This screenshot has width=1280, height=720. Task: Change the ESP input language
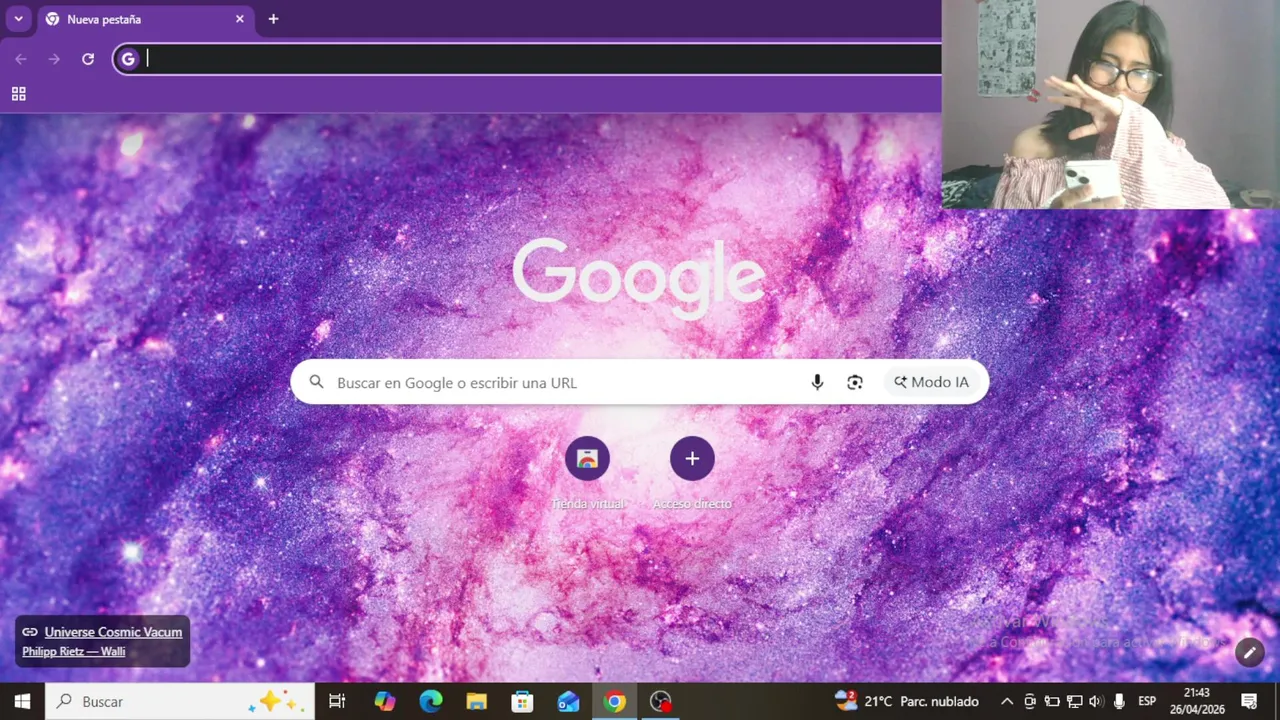tap(1147, 702)
